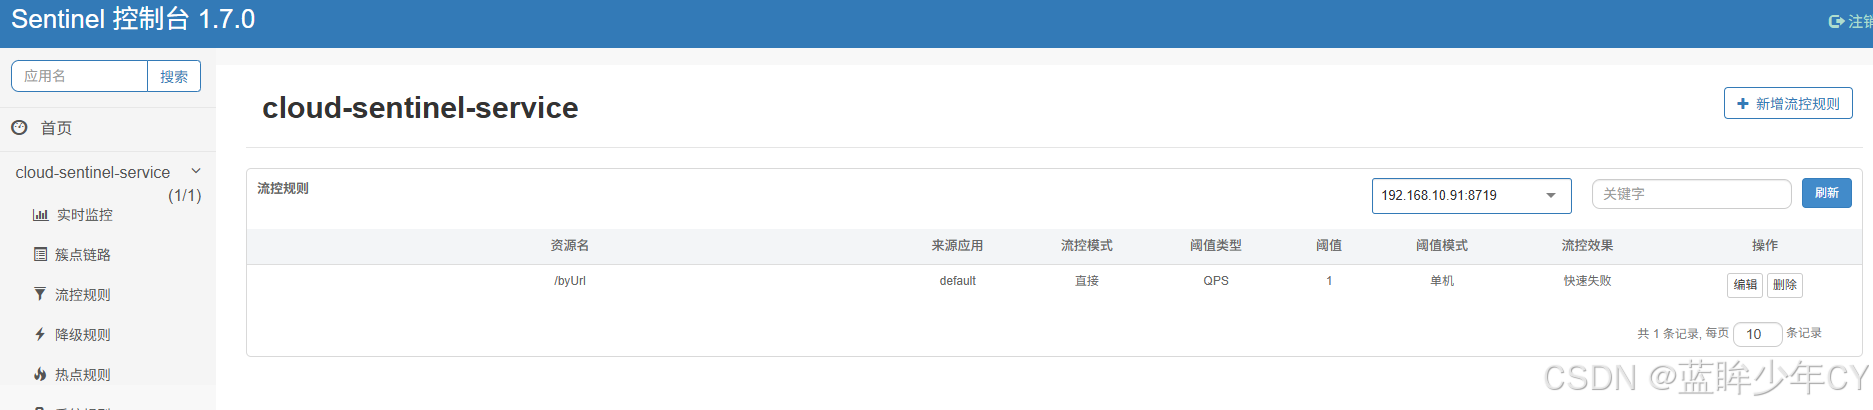Click the 阈值类型 column header
This screenshot has height=410, width=1873.
pos(1216,245)
